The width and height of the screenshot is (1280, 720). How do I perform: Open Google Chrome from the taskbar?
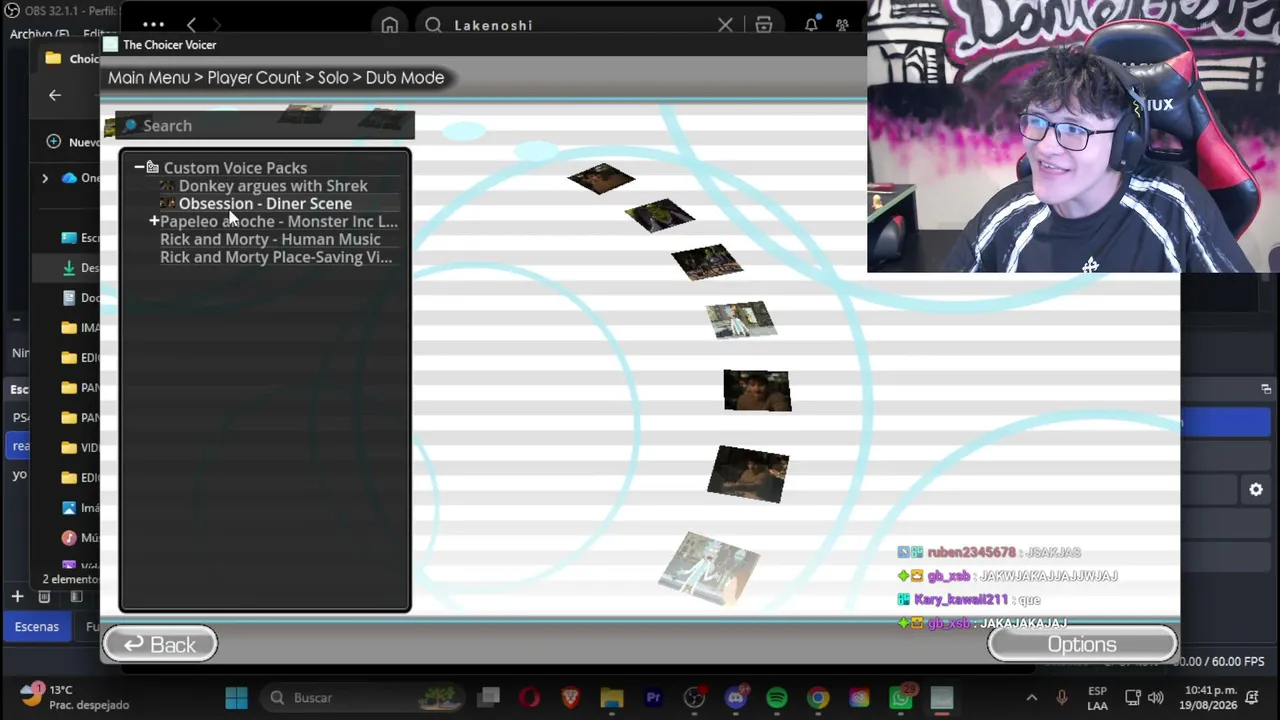pyautogui.click(x=818, y=698)
